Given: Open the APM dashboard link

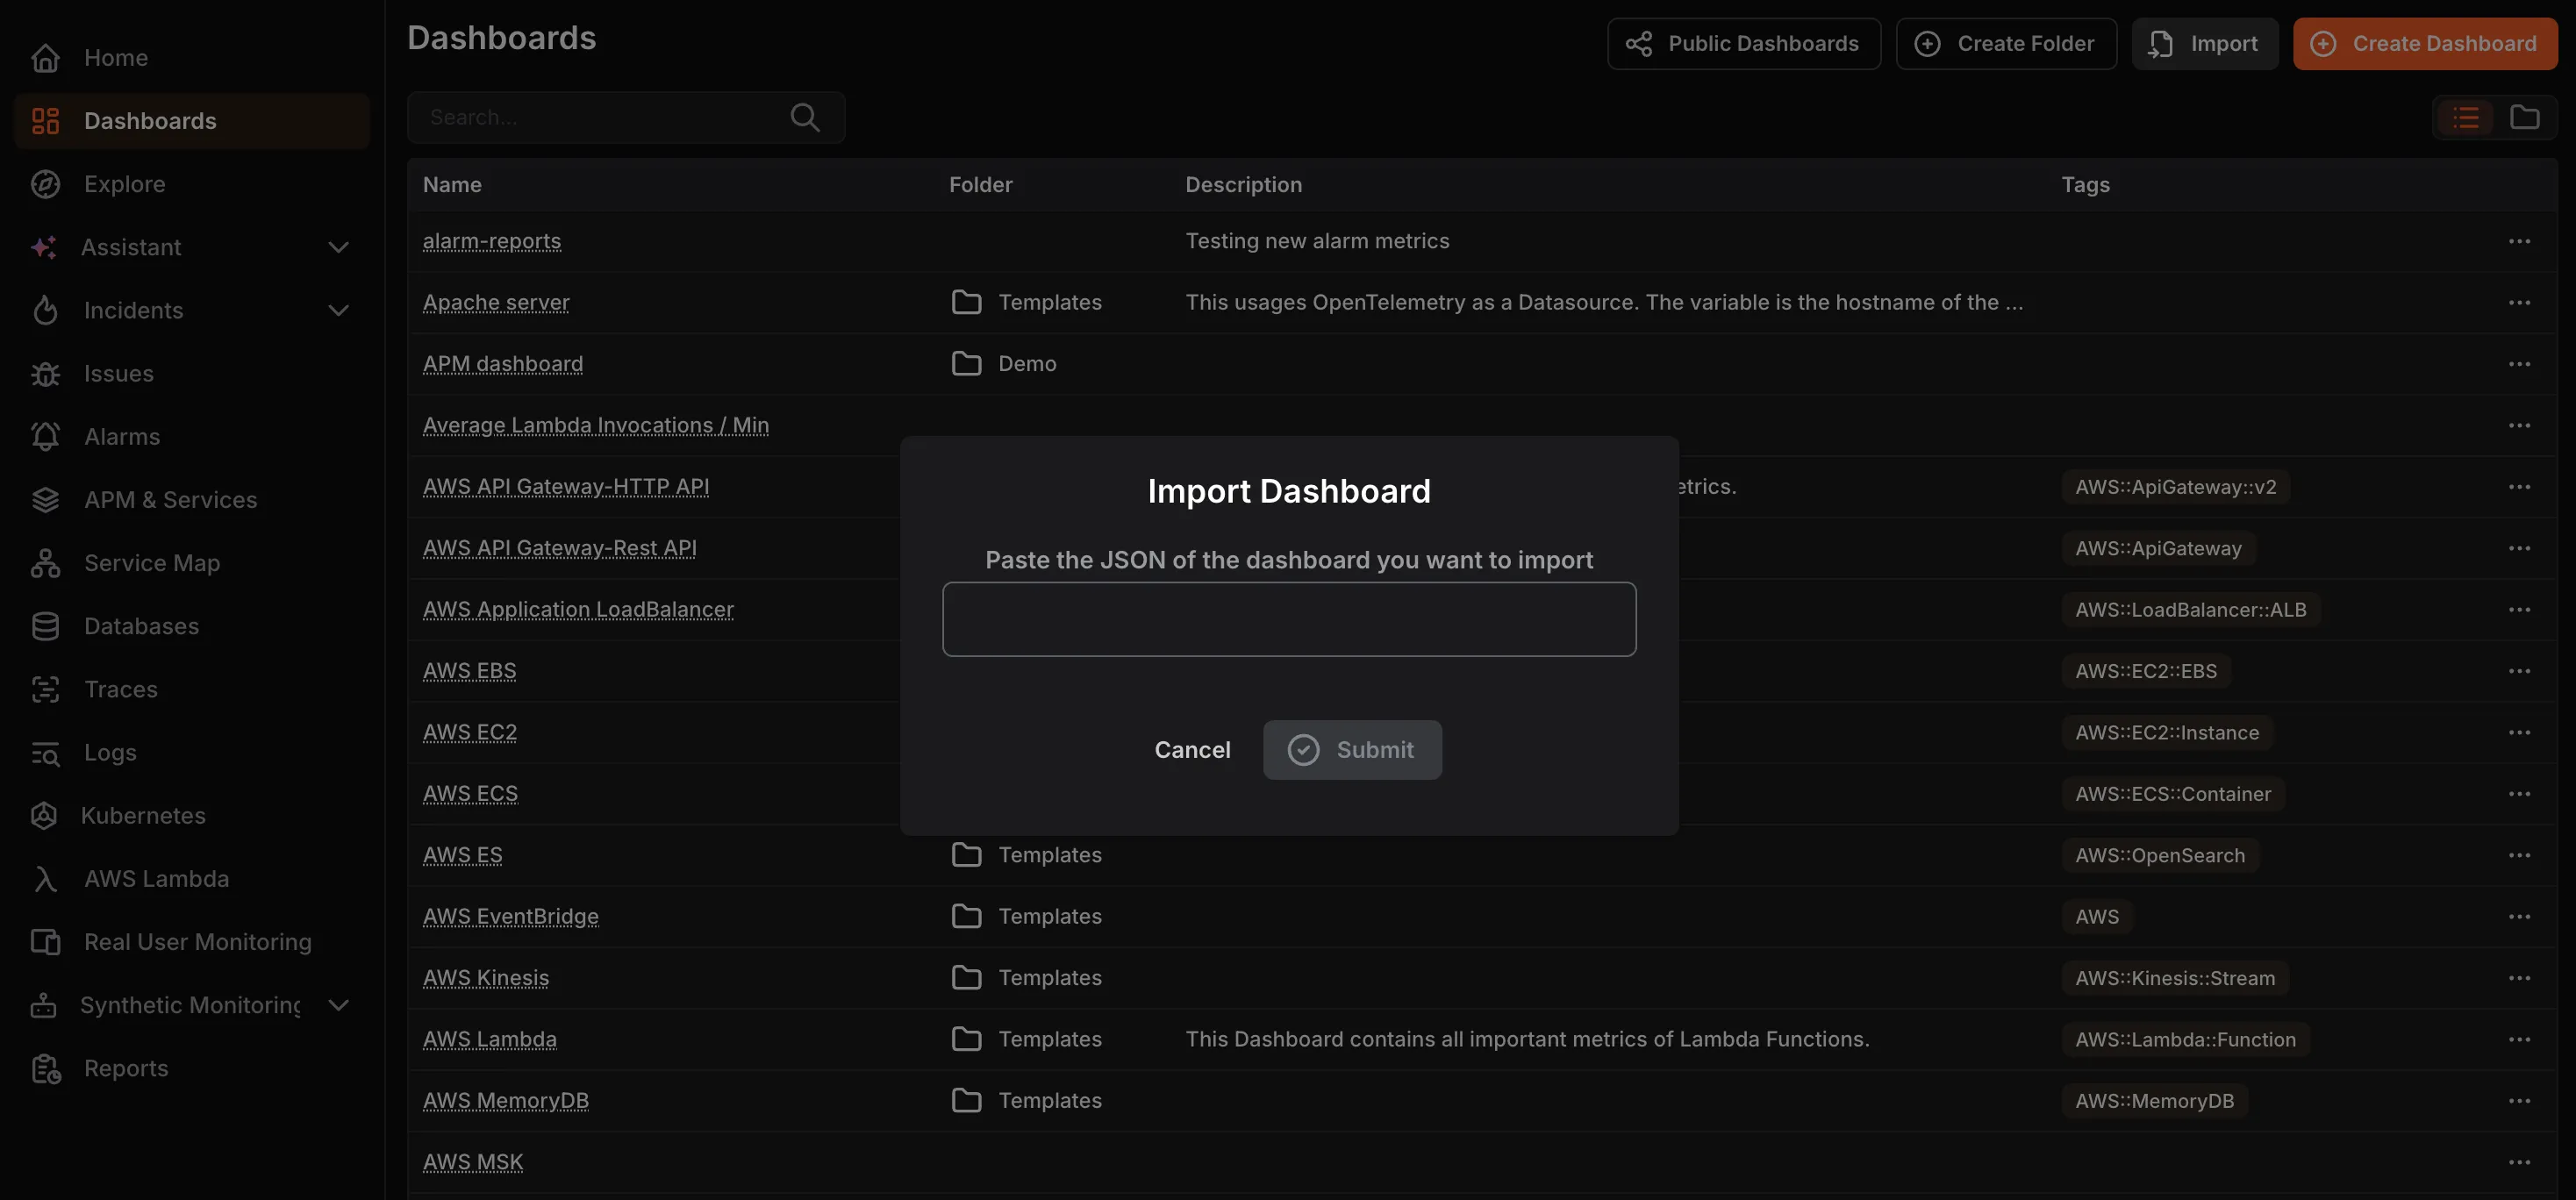Looking at the screenshot, I should 503,364.
